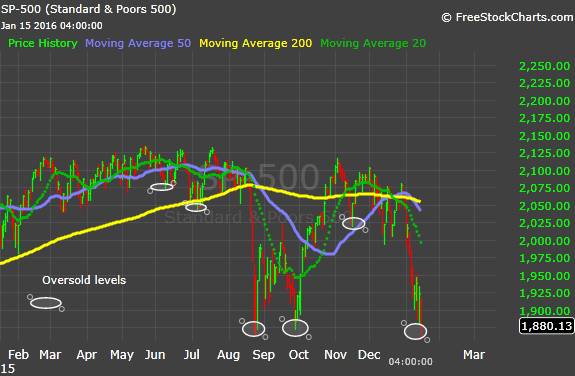Click the 2,125.00 price axis value
Viewport: 575px width, 376px height.
click(545, 153)
